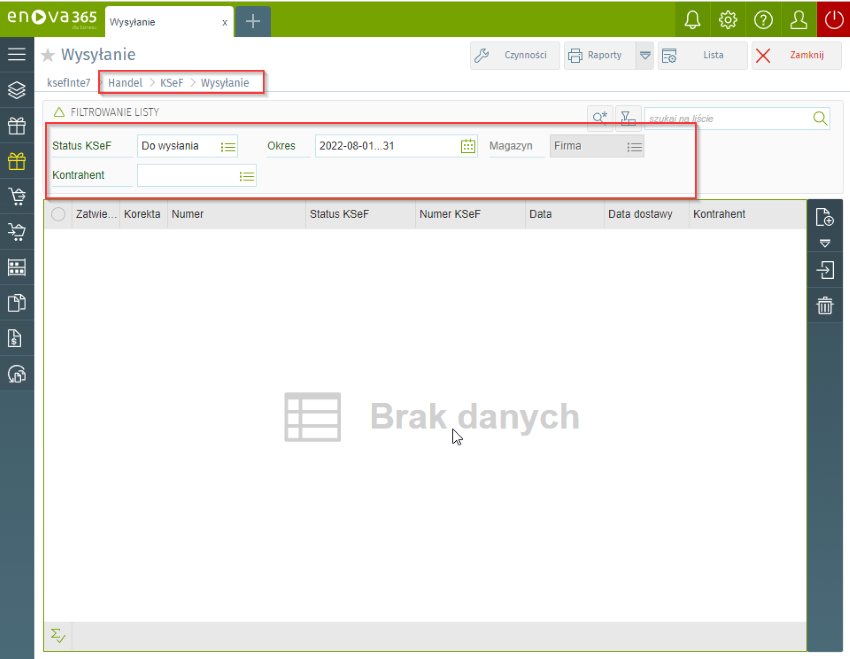Open the Status KSeF dropdown list
850x659 pixels.
(228, 147)
